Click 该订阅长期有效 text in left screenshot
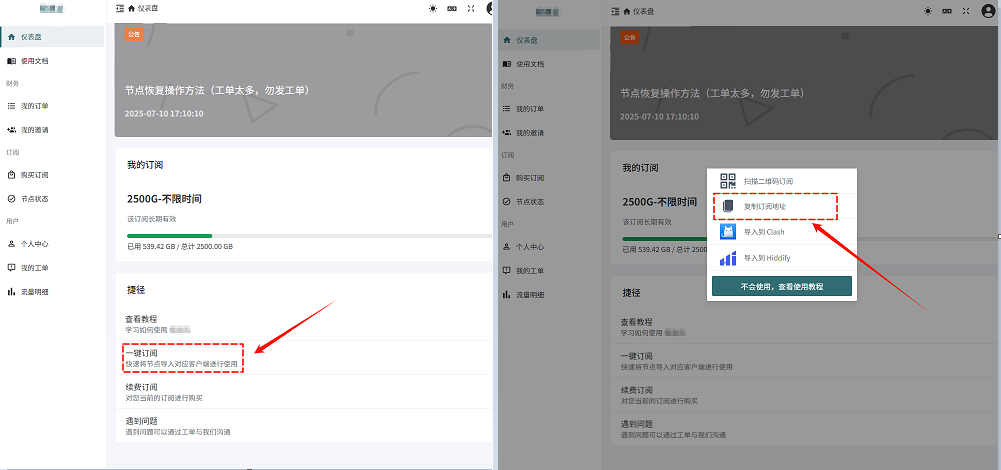1001x470 pixels. [152, 218]
